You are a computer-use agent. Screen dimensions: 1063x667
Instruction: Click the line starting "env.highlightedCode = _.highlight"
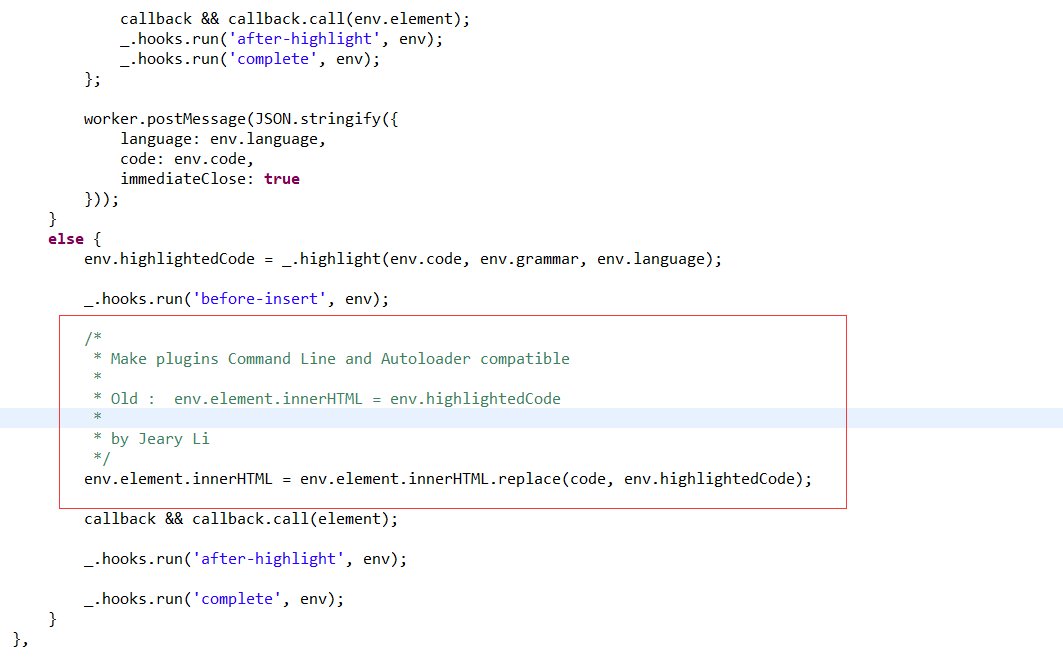click(x=403, y=259)
